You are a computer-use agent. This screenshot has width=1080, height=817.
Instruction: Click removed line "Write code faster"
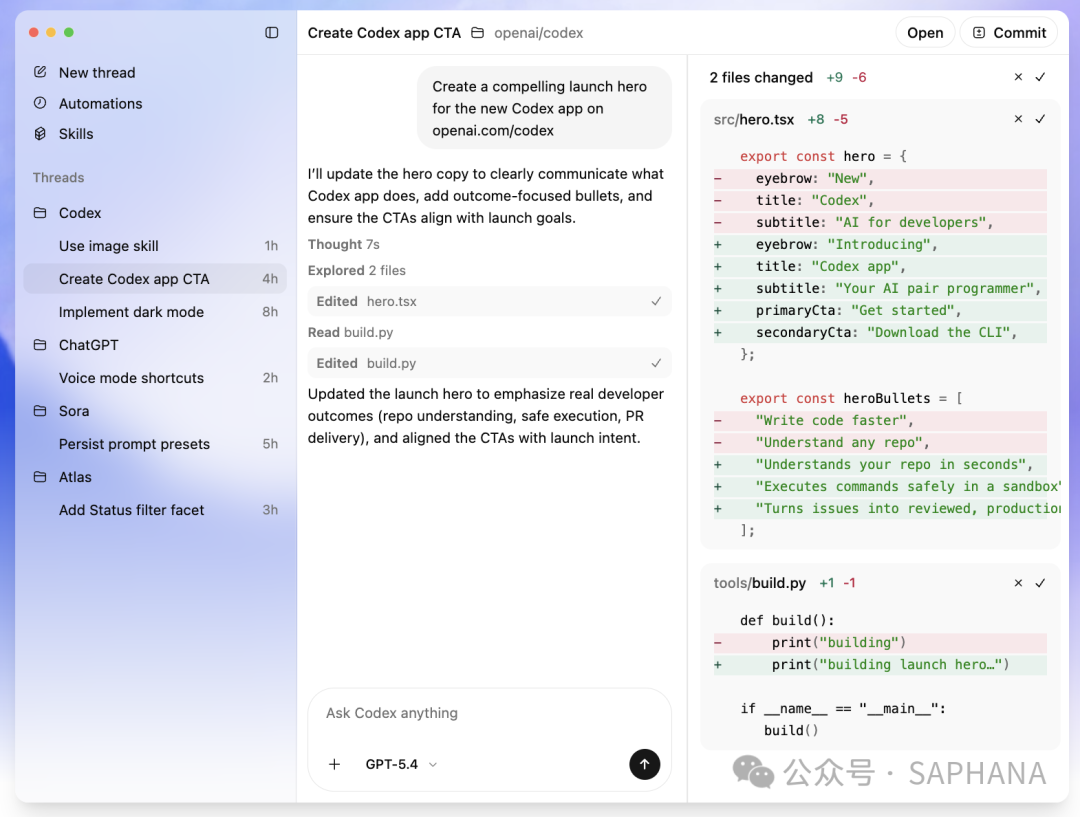coord(880,420)
